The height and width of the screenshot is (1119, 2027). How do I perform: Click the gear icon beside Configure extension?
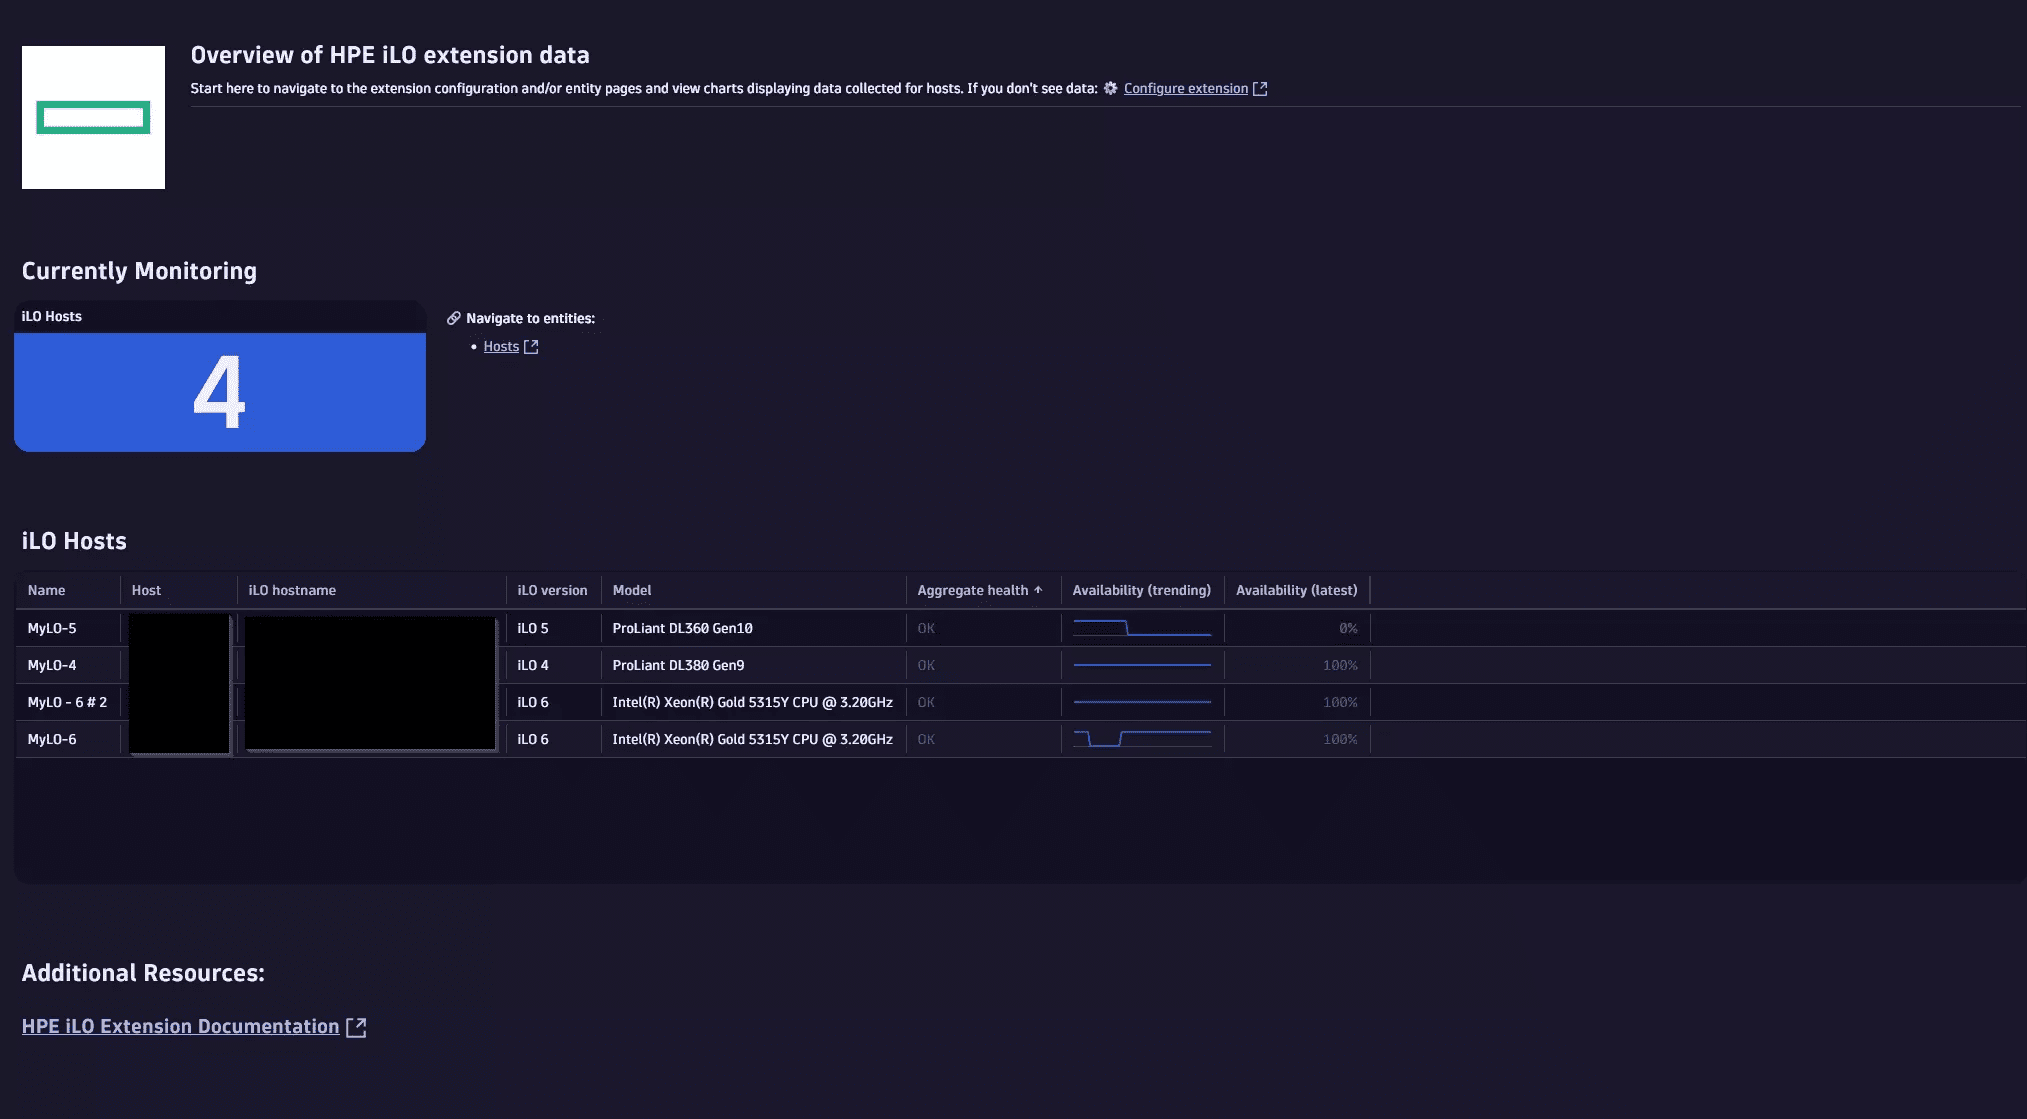coord(1110,88)
